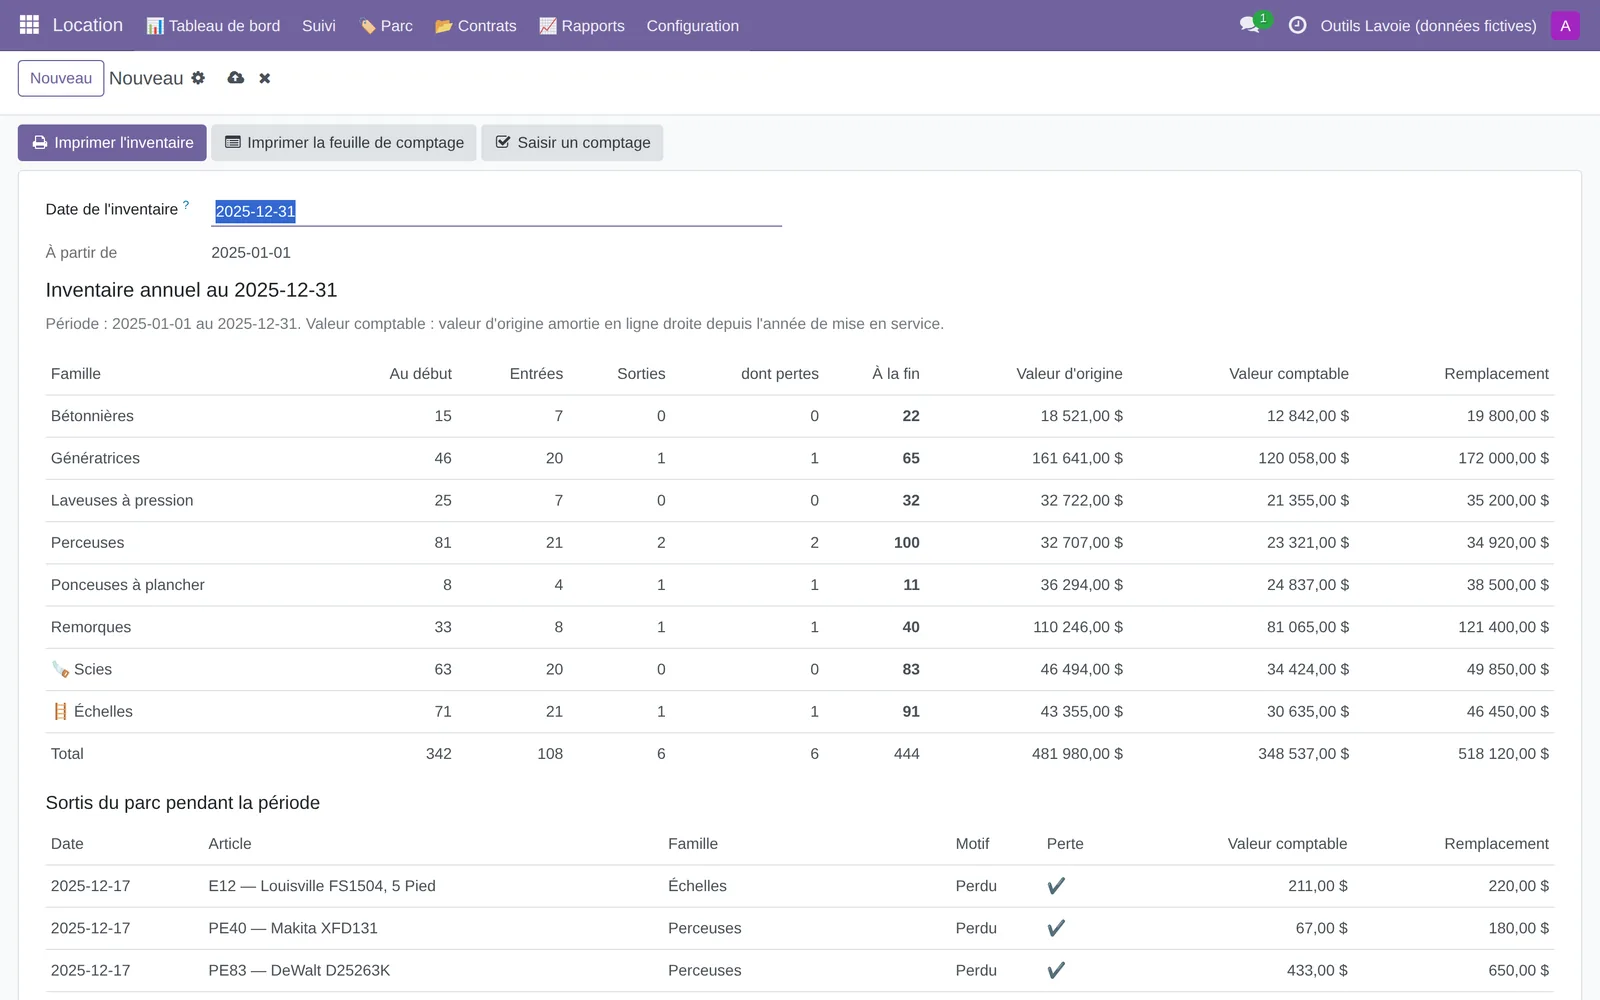
Task: Click the Perte checkmark for PE83 DeWalt row
Action: pyautogui.click(x=1056, y=970)
